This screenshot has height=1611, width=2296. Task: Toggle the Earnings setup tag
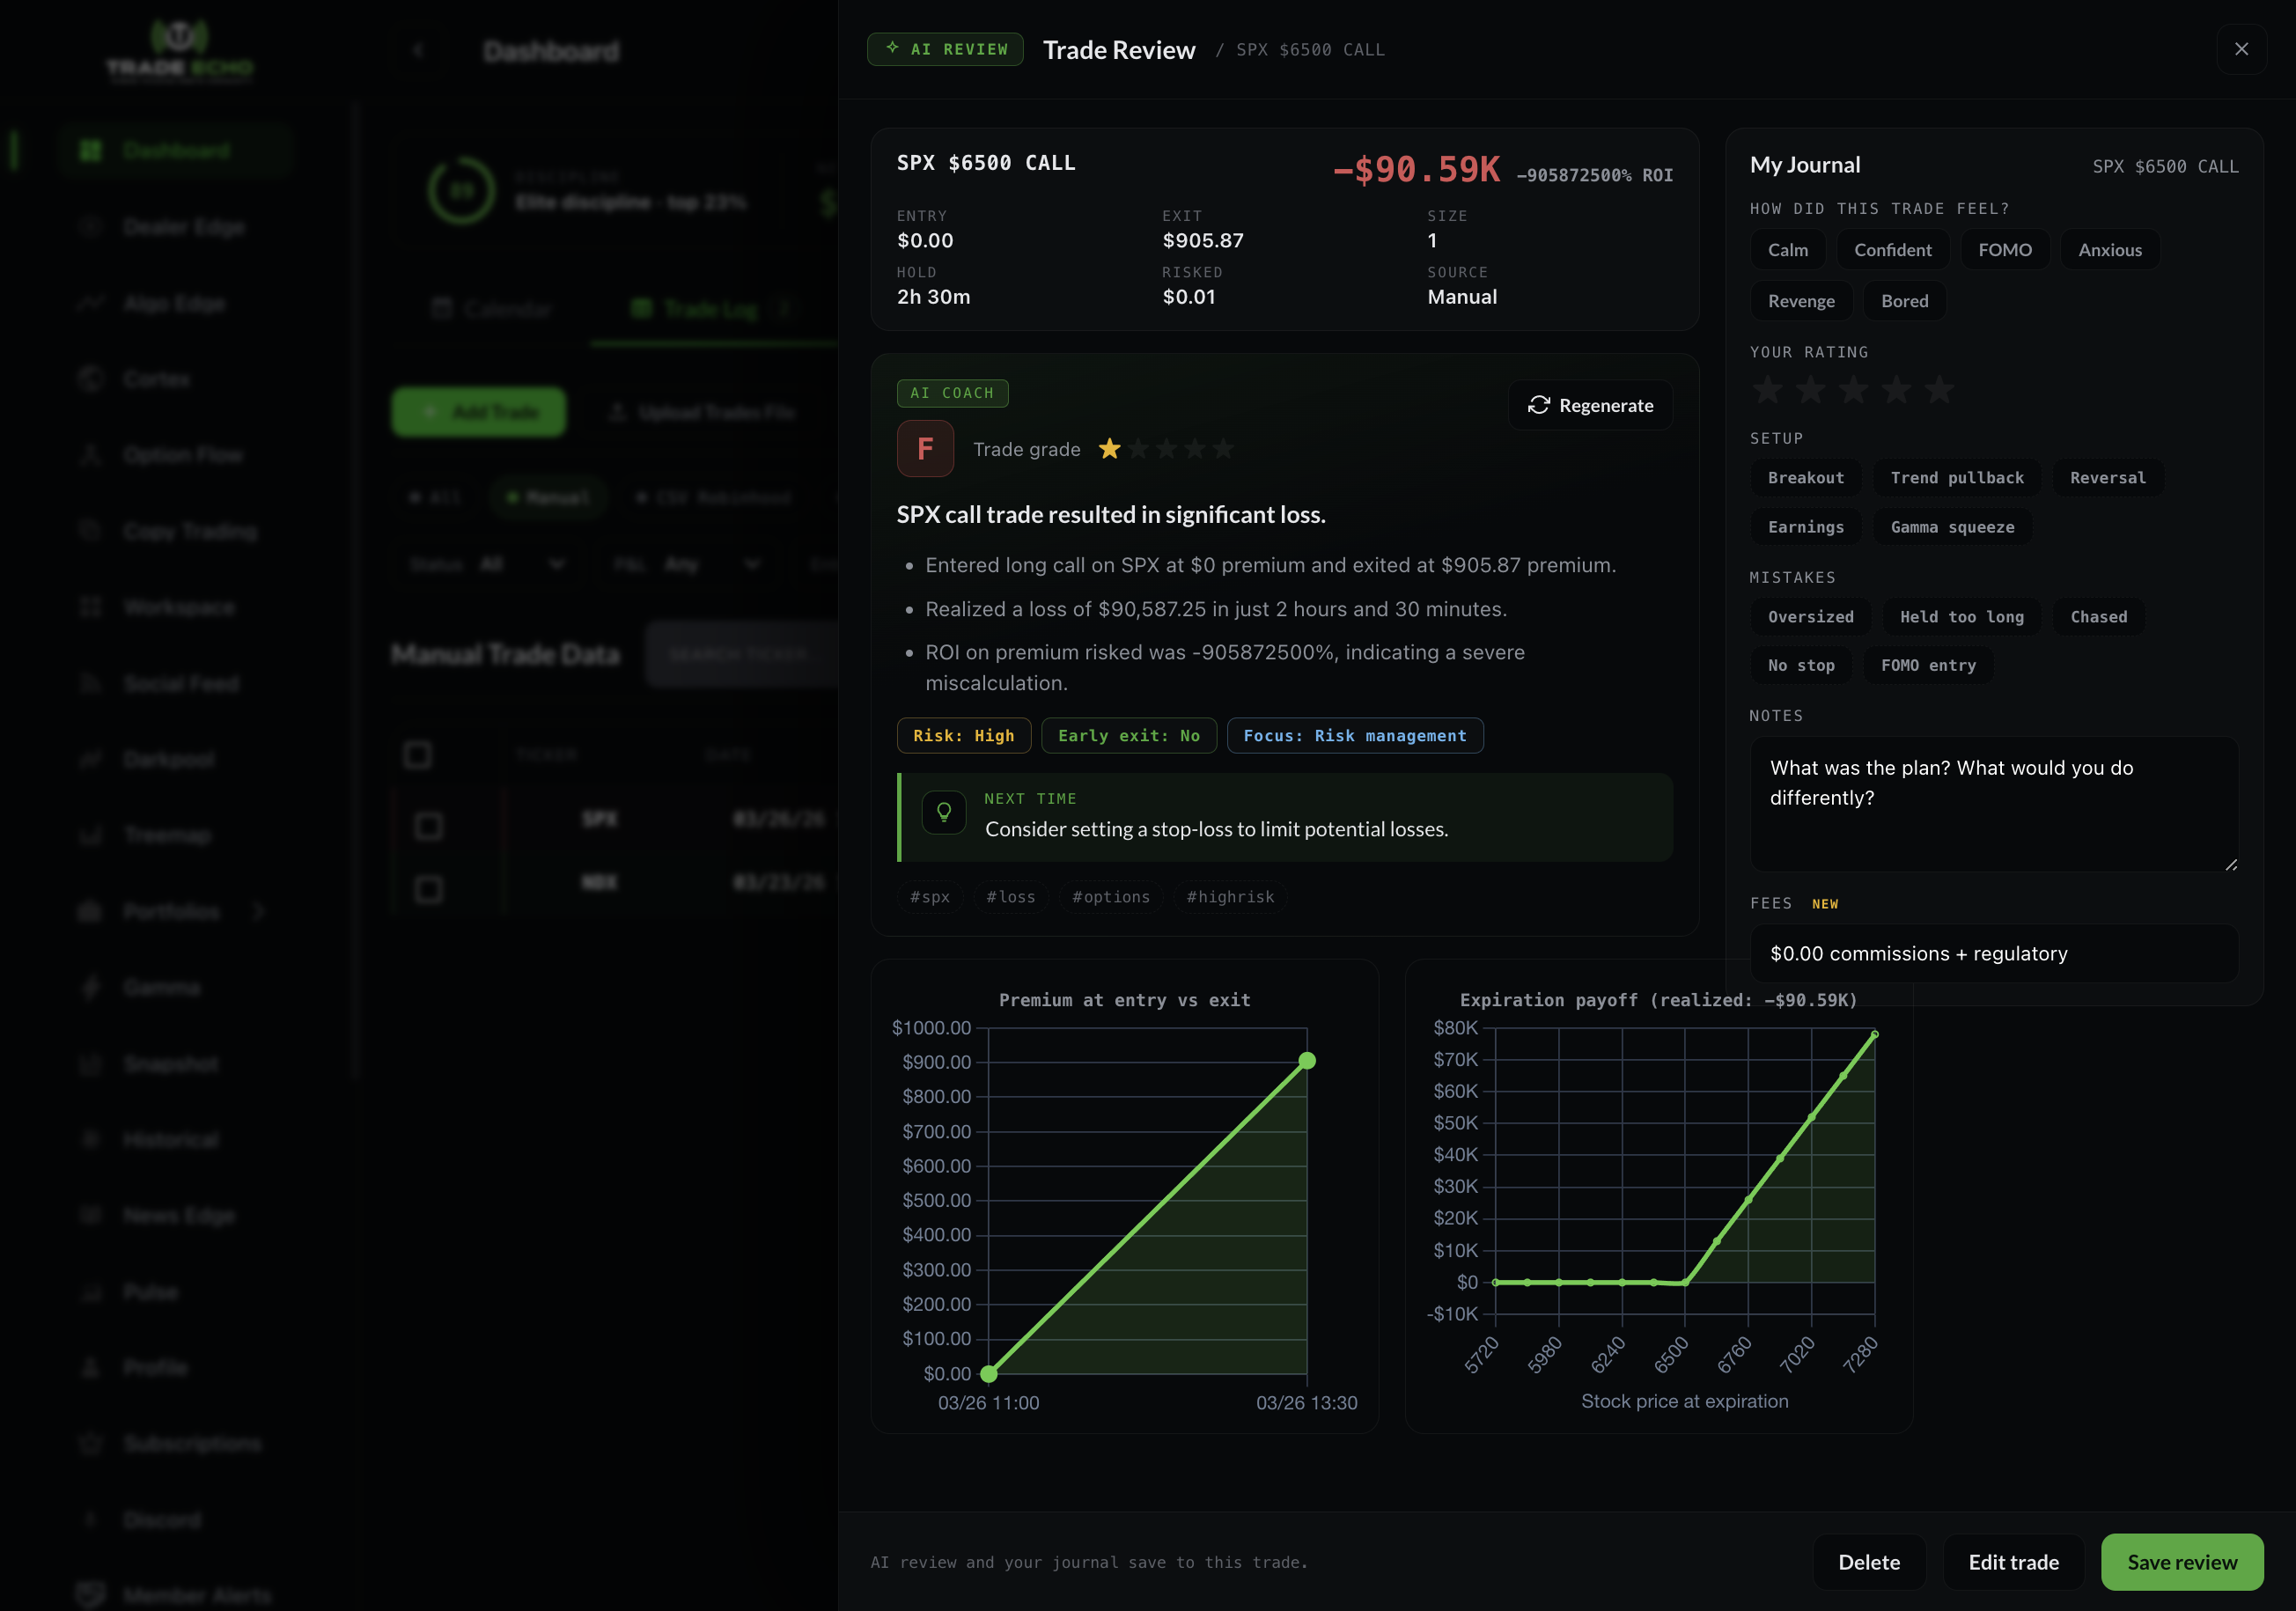pos(1806,527)
